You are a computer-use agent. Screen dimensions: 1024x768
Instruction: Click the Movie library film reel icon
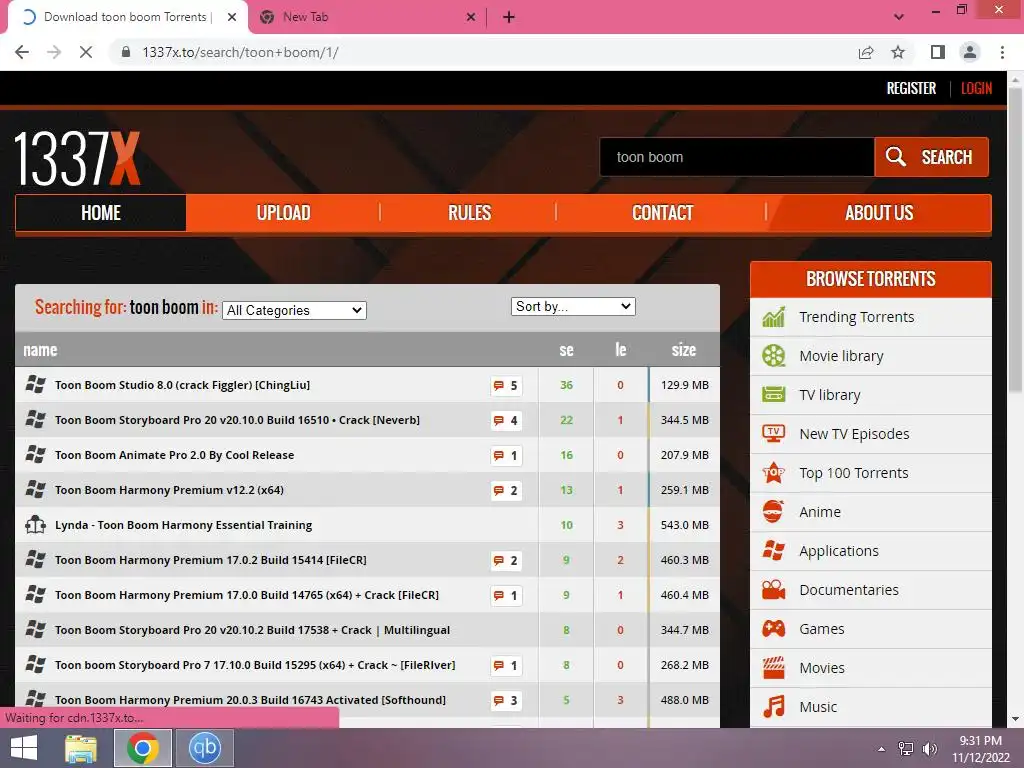[x=773, y=356]
